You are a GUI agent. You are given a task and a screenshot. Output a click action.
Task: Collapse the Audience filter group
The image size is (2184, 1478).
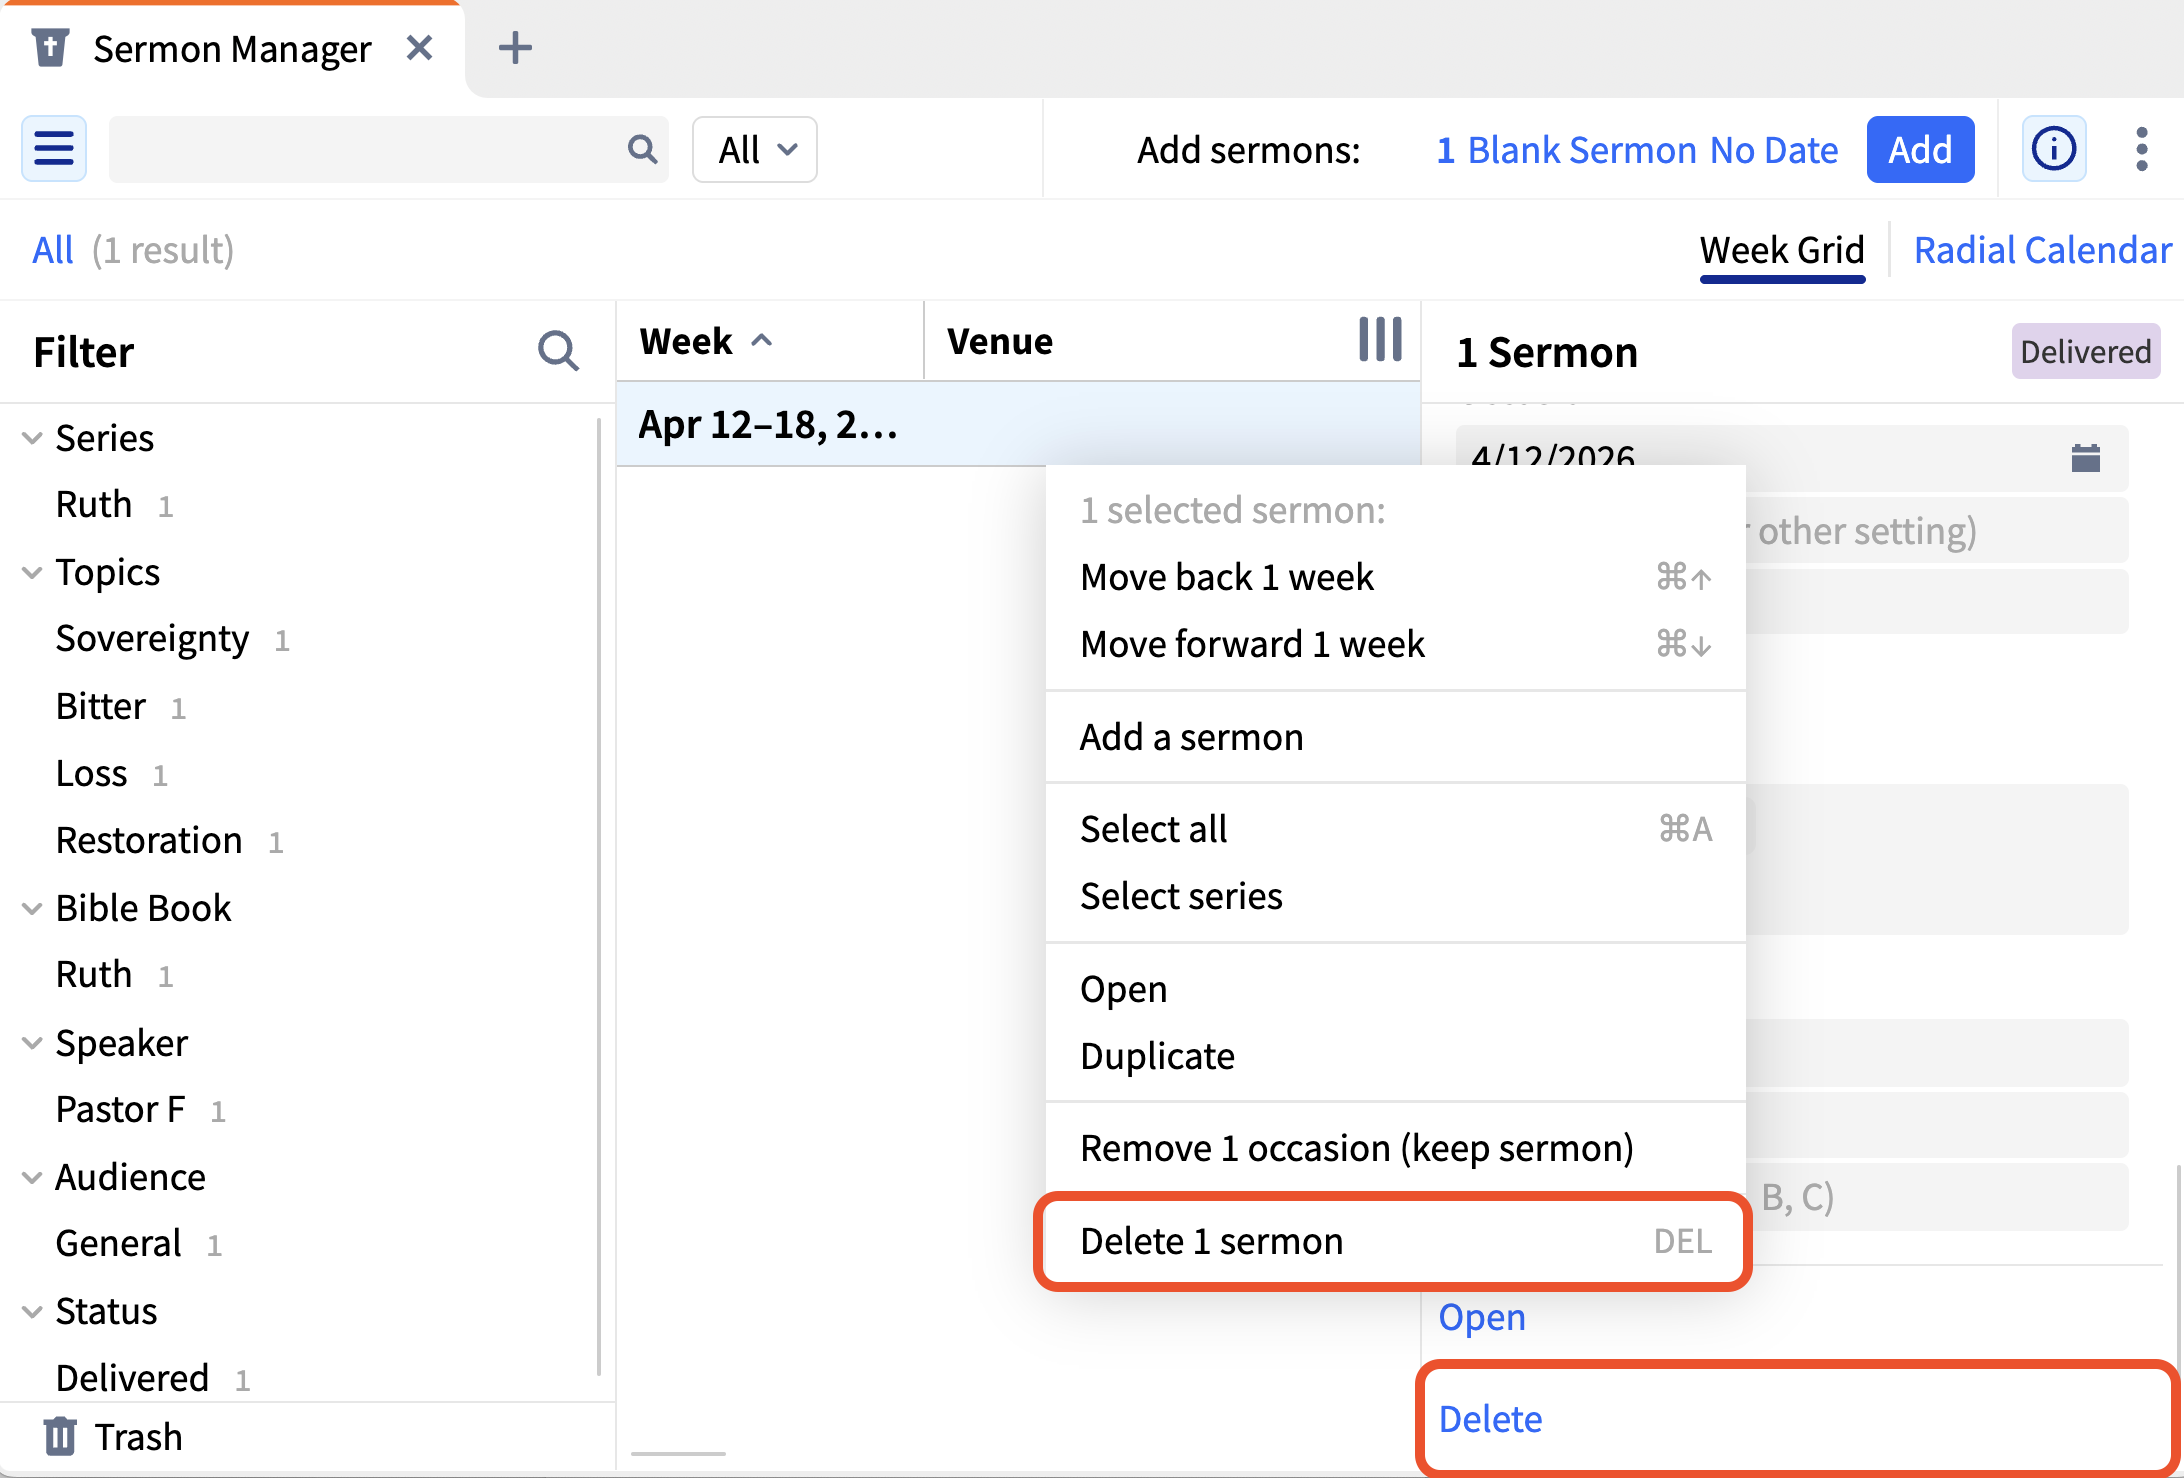pos(32,1177)
